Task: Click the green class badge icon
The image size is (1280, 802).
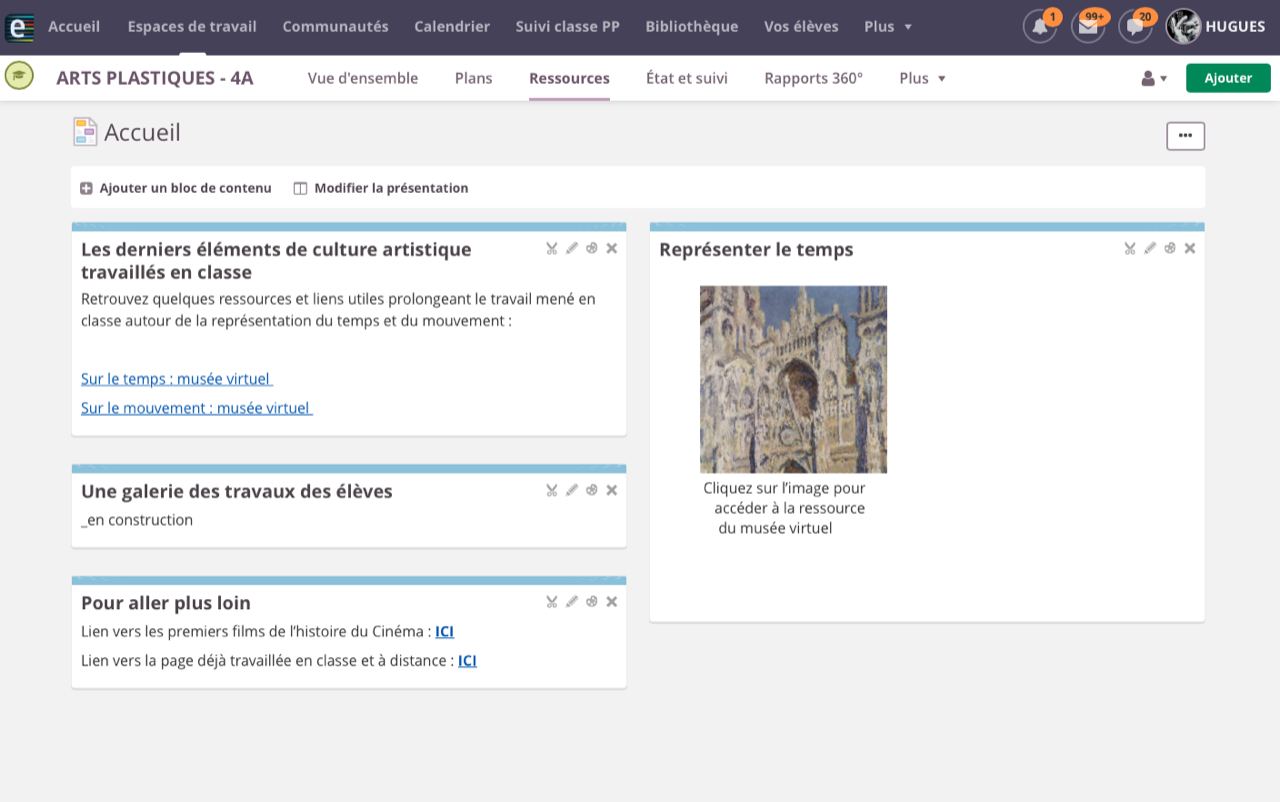Action: click(x=19, y=76)
